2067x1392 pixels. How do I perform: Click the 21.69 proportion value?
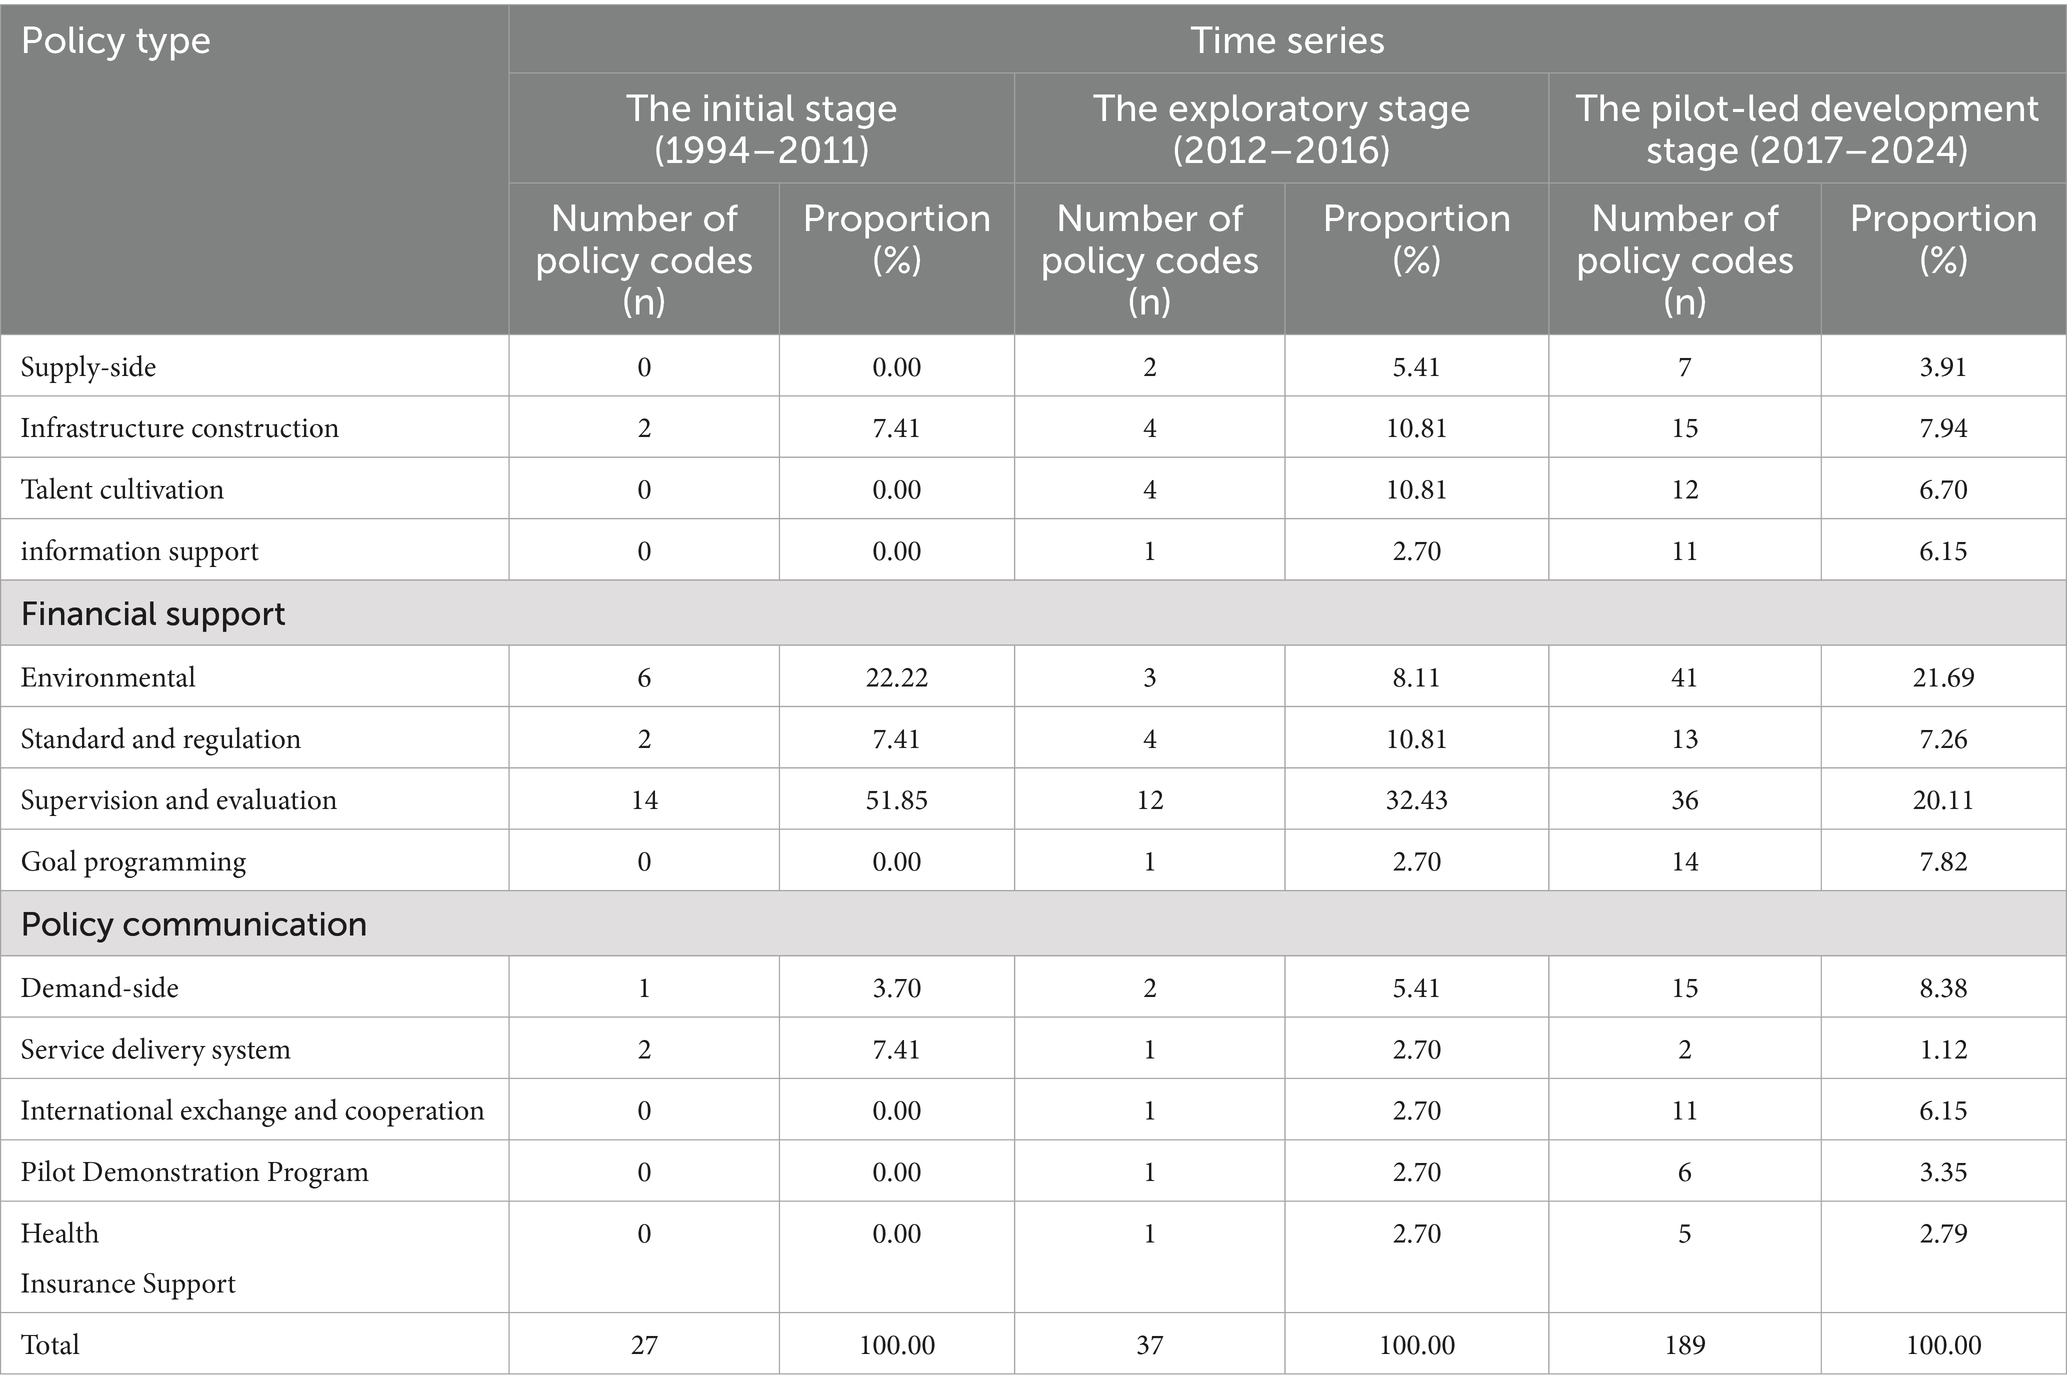pos(1943,677)
